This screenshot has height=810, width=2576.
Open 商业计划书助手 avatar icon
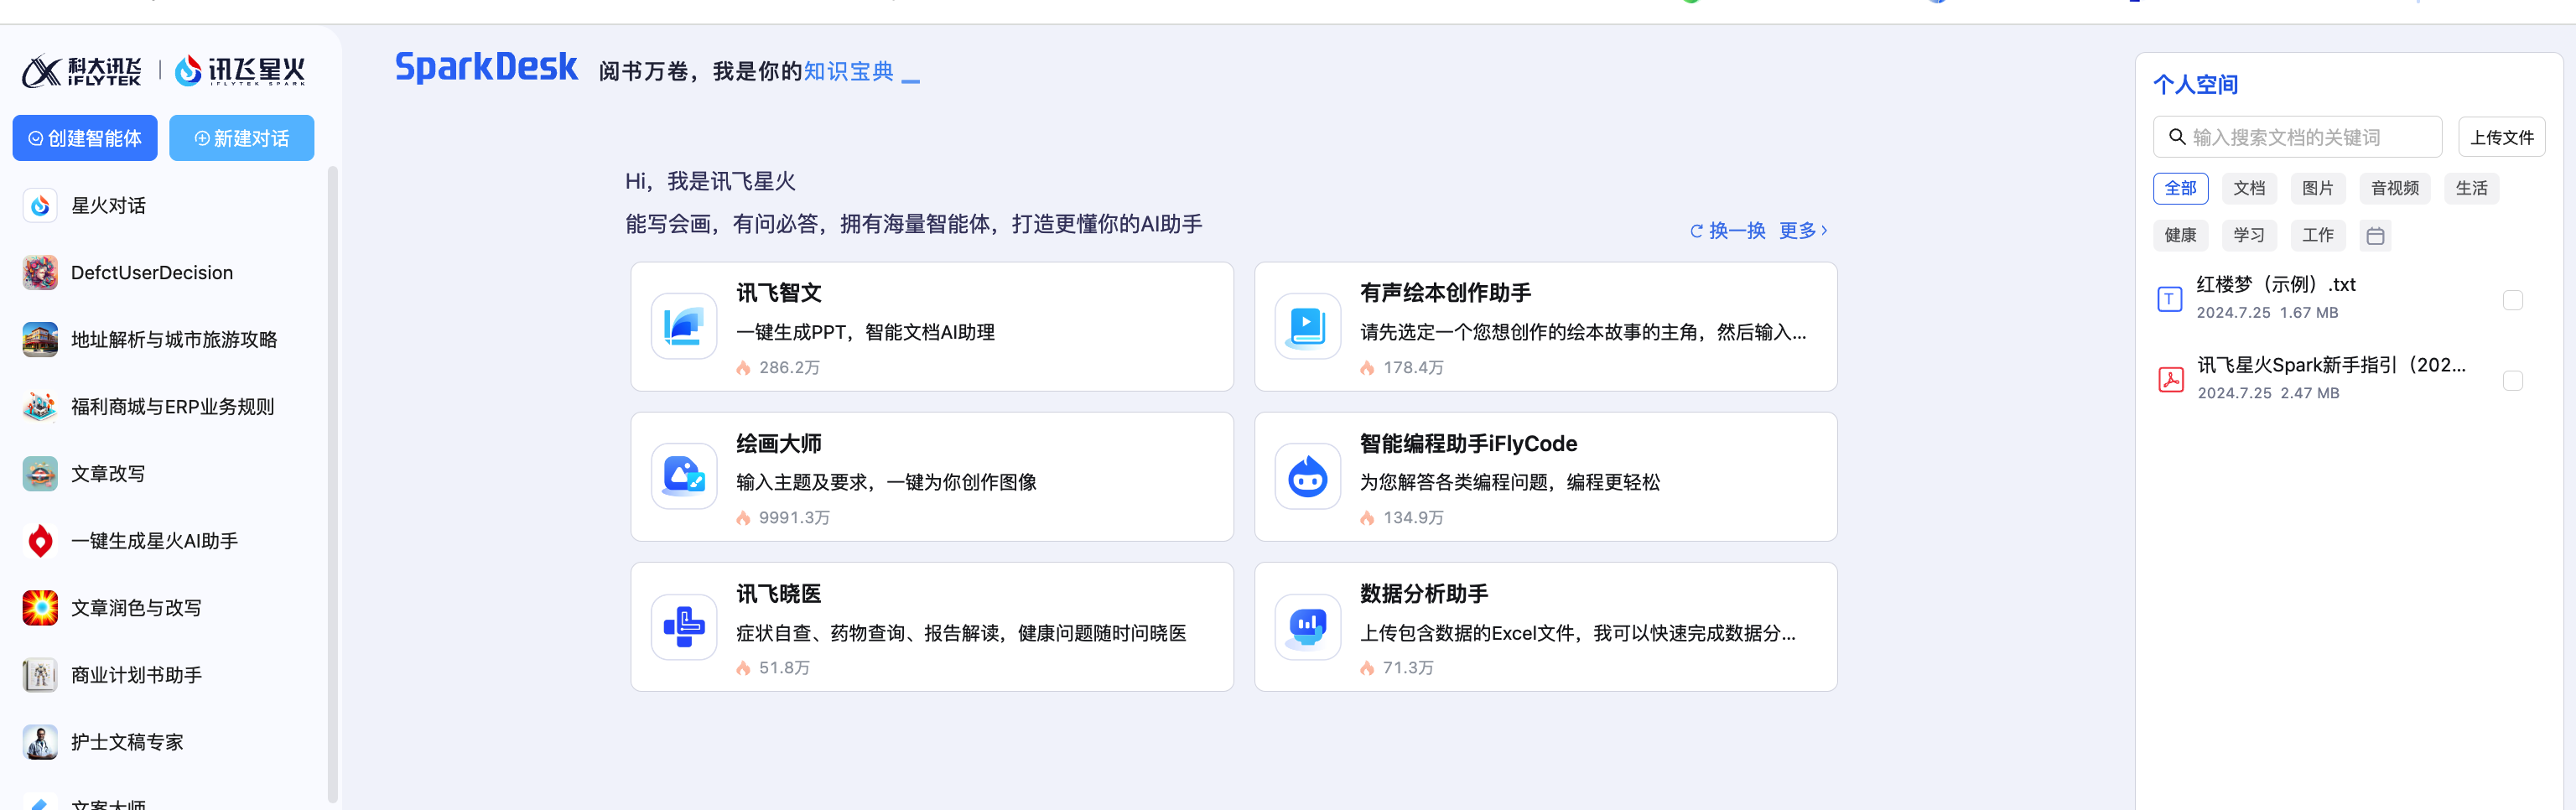(40, 675)
